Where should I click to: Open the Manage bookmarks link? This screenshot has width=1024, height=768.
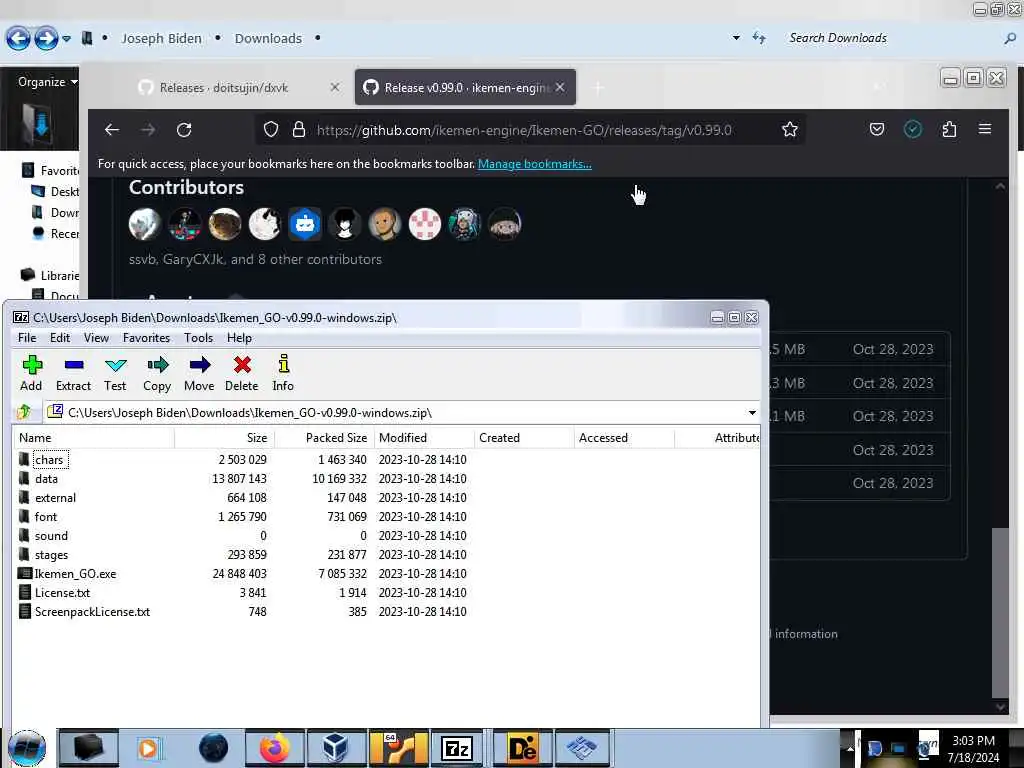coord(534,164)
